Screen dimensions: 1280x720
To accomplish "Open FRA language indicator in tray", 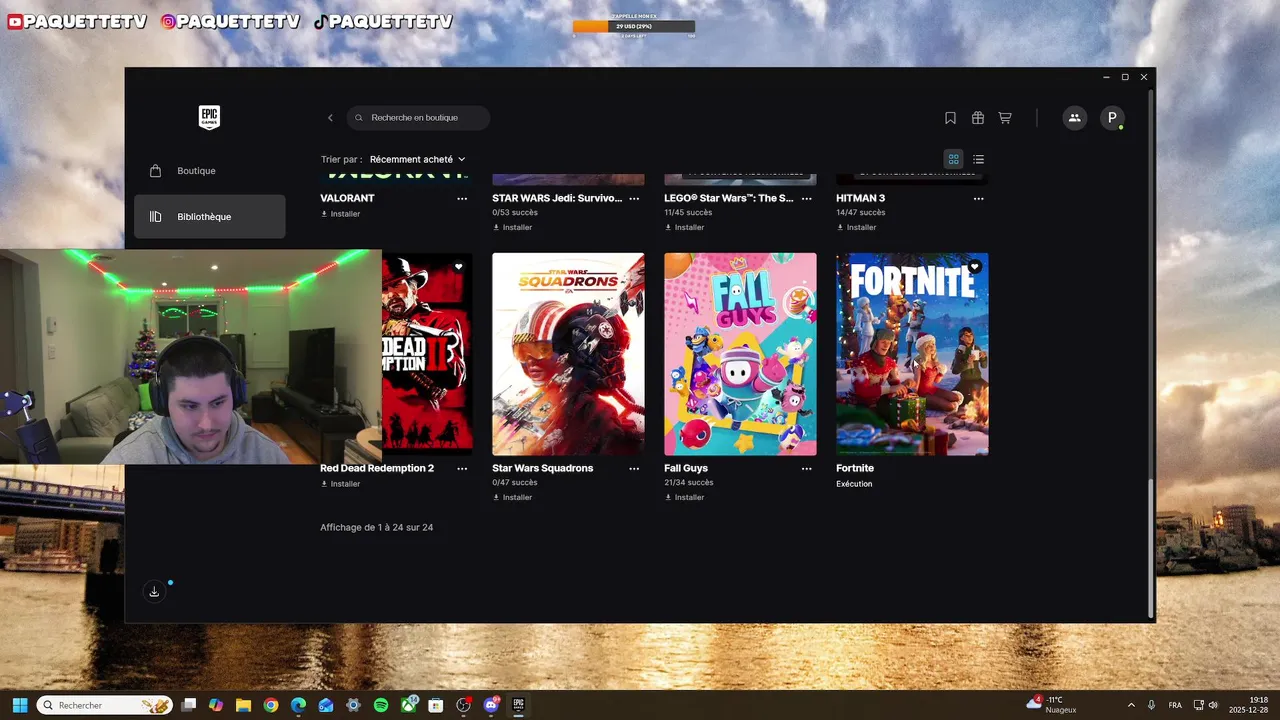I will [x=1175, y=705].
